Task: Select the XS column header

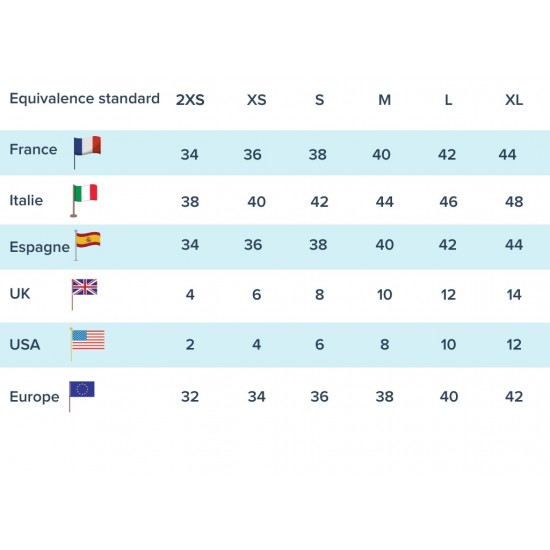Action: point(257,100)
